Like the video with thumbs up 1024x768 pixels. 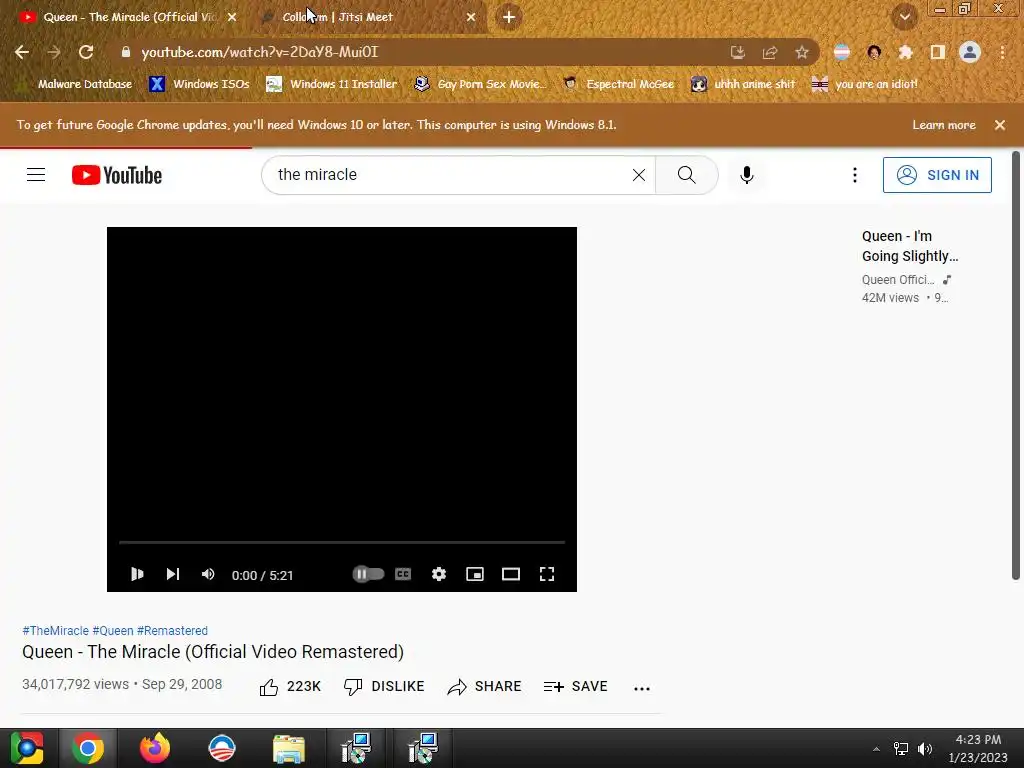click(x=290, y=686)
